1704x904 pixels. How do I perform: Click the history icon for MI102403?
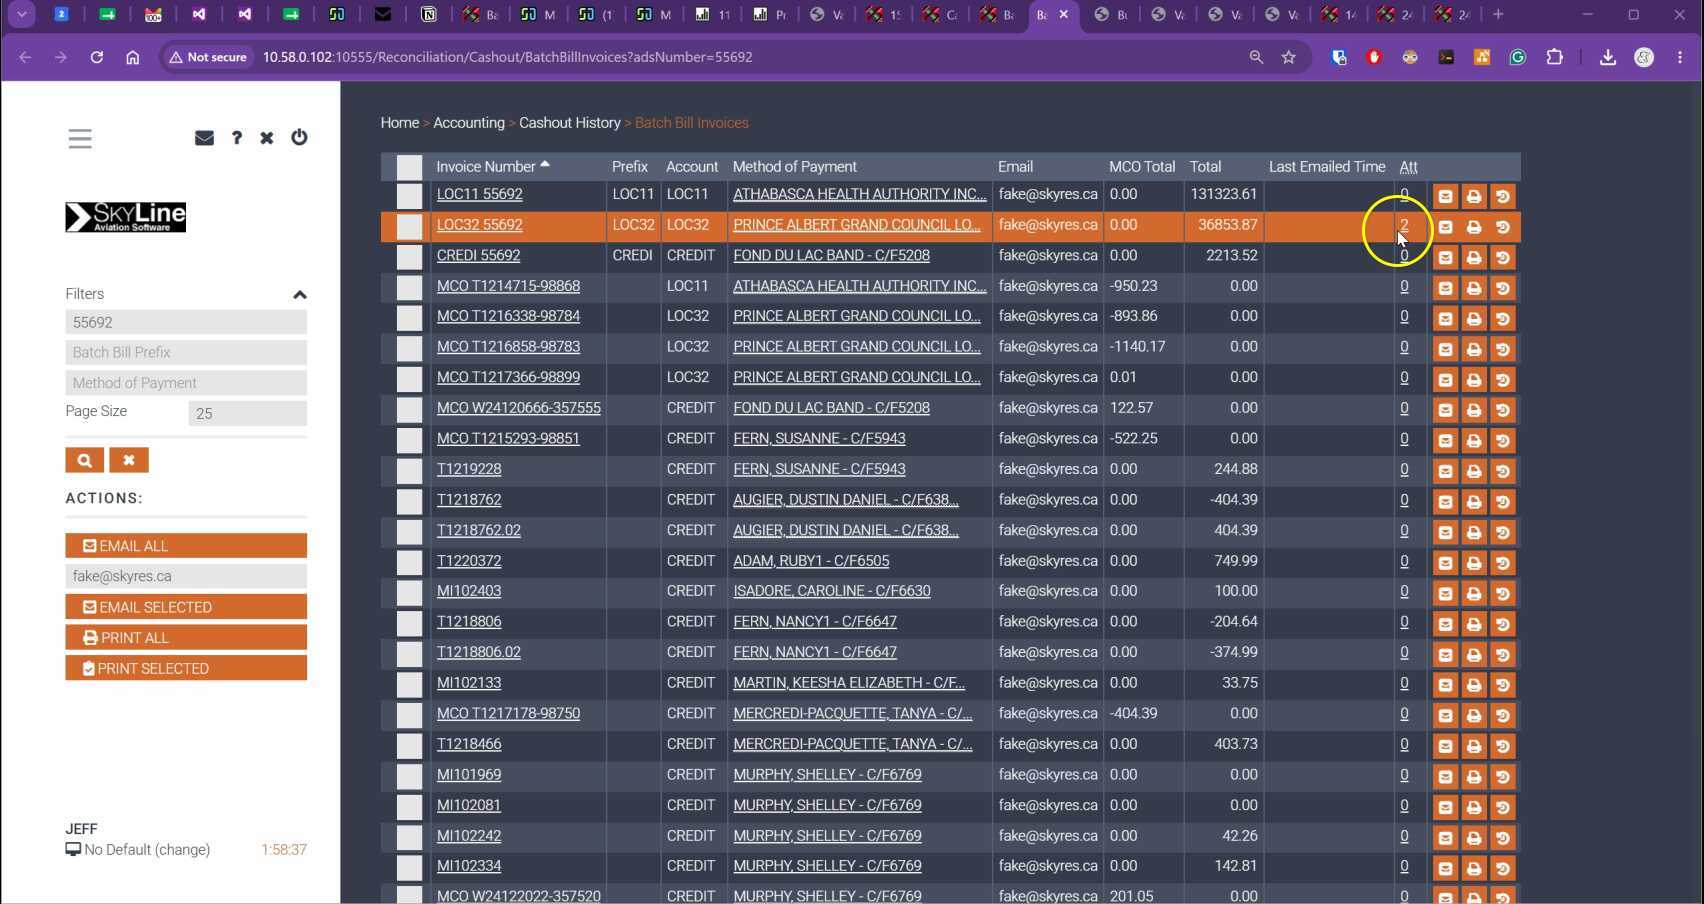point(1503,593)
